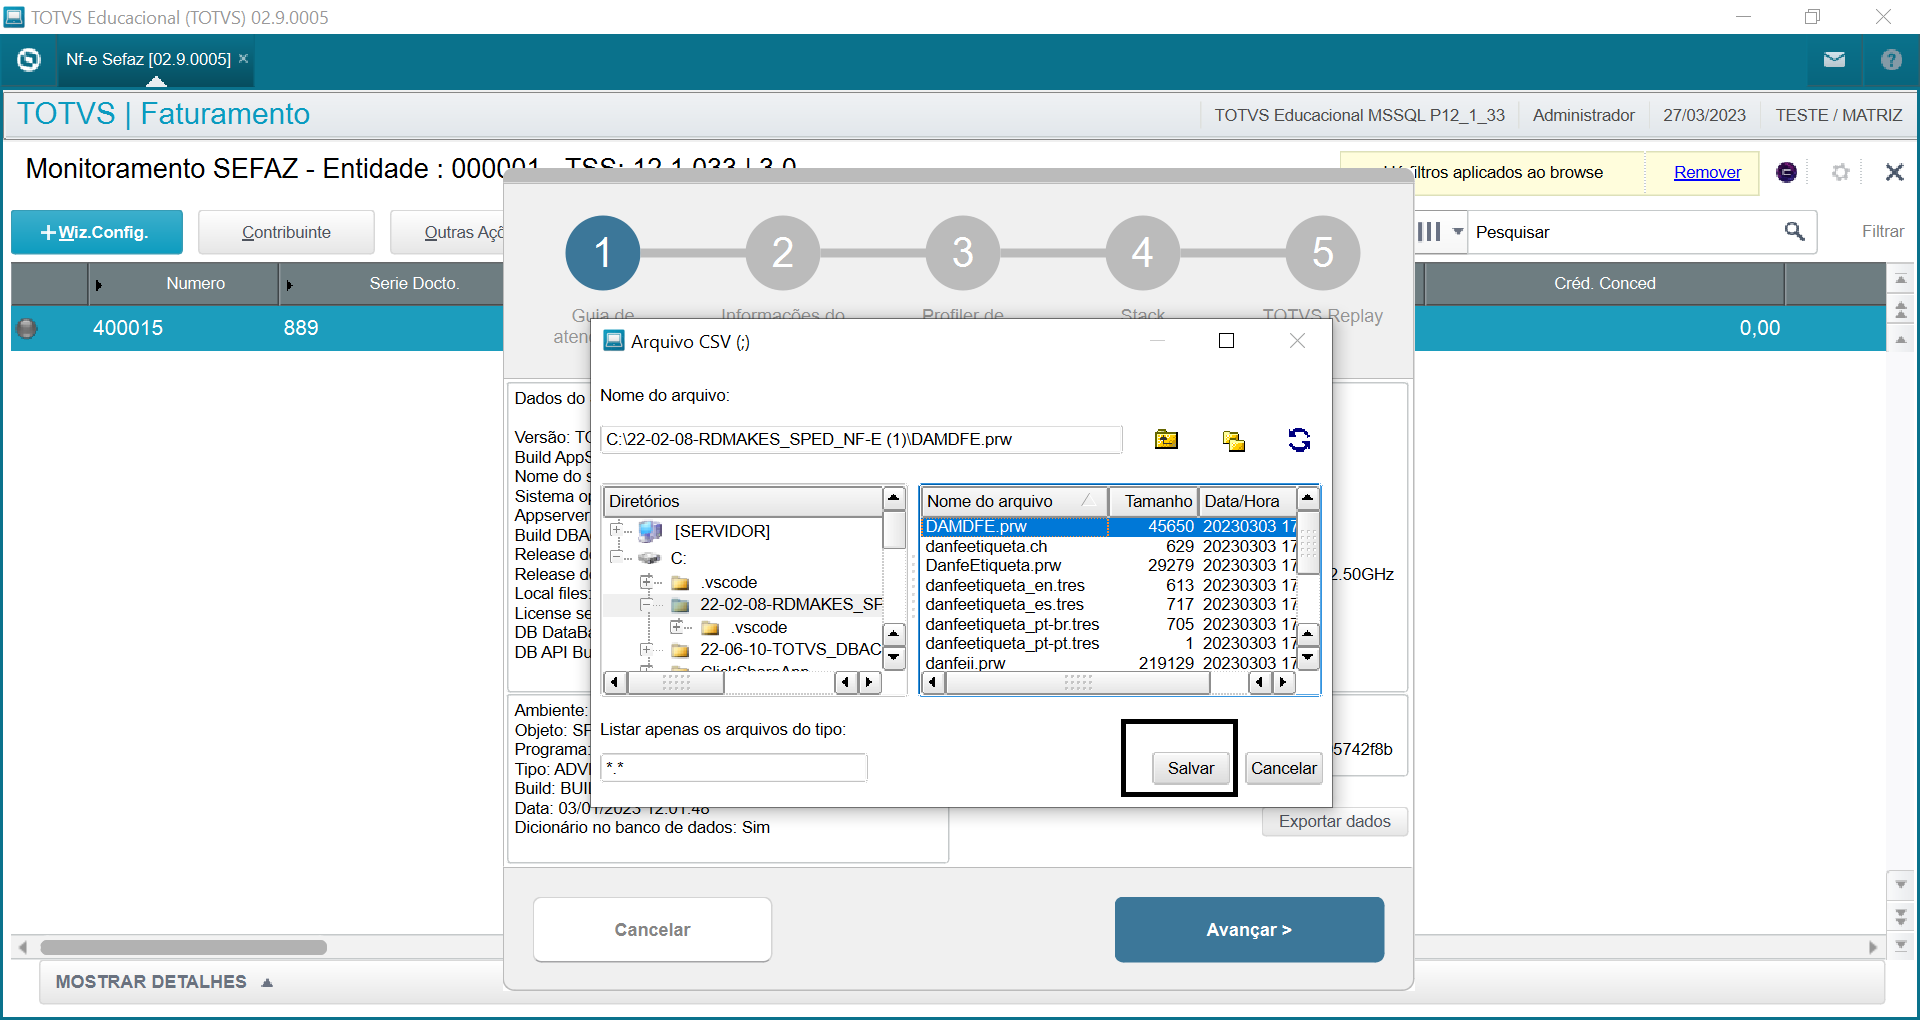The image size is (1920, 1020).
Task: Sort by the Numero column header
Action: tap(195, 284)
